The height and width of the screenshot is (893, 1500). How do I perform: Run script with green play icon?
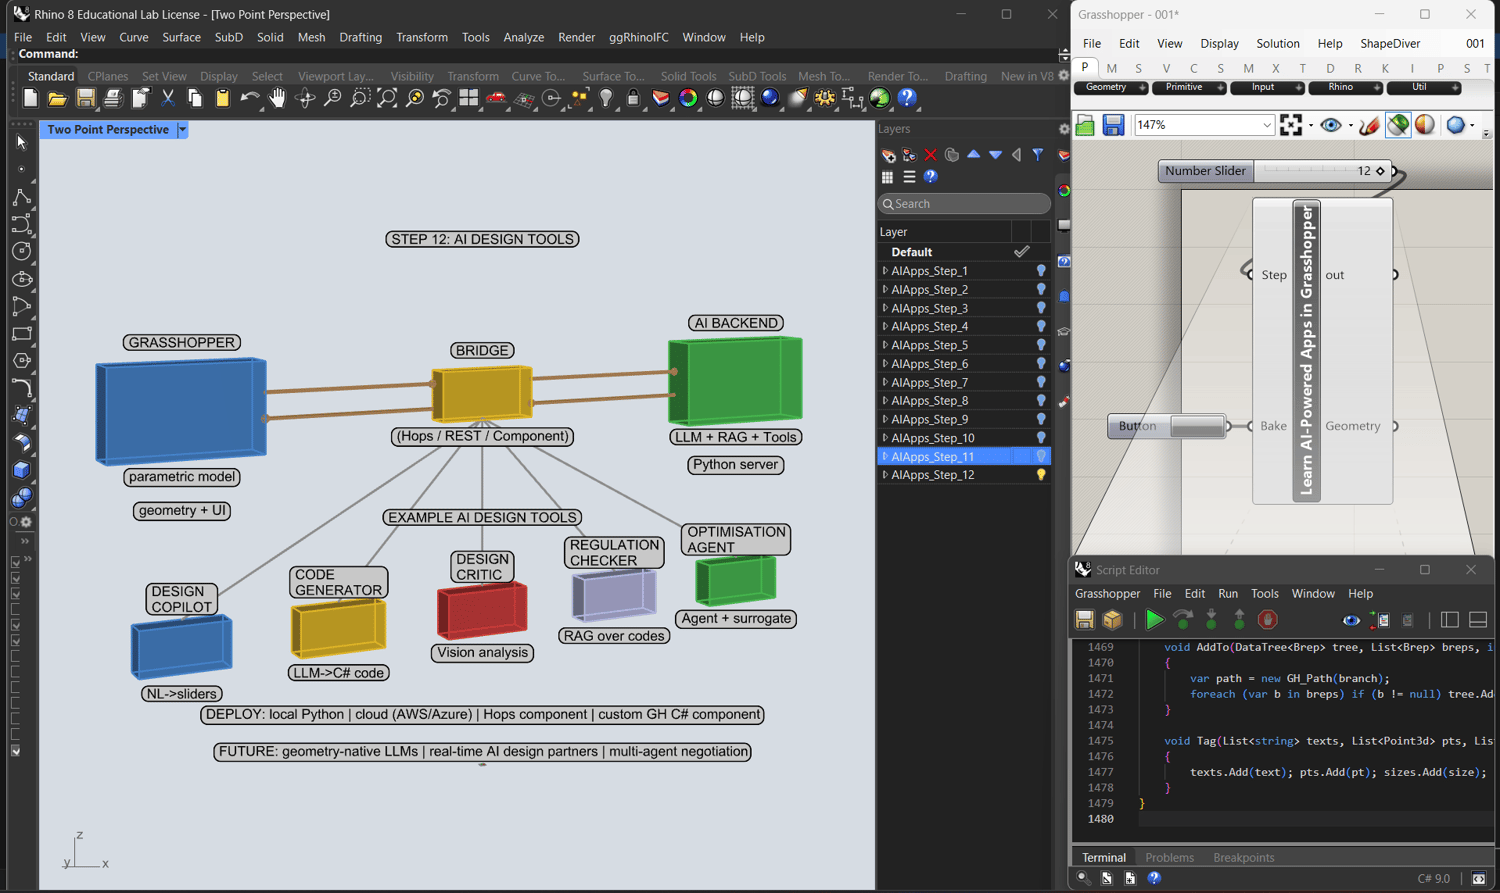click(1154, 620)
